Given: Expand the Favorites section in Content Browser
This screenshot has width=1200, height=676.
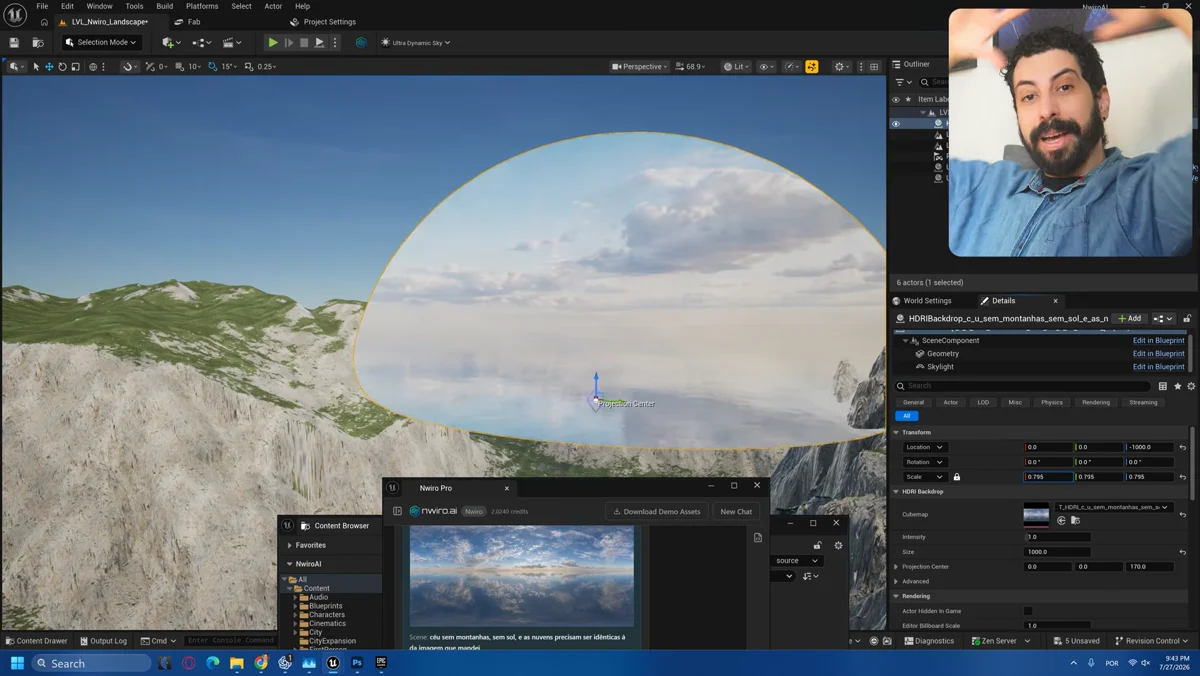Looking at the screenshot, I should [290, 545].
